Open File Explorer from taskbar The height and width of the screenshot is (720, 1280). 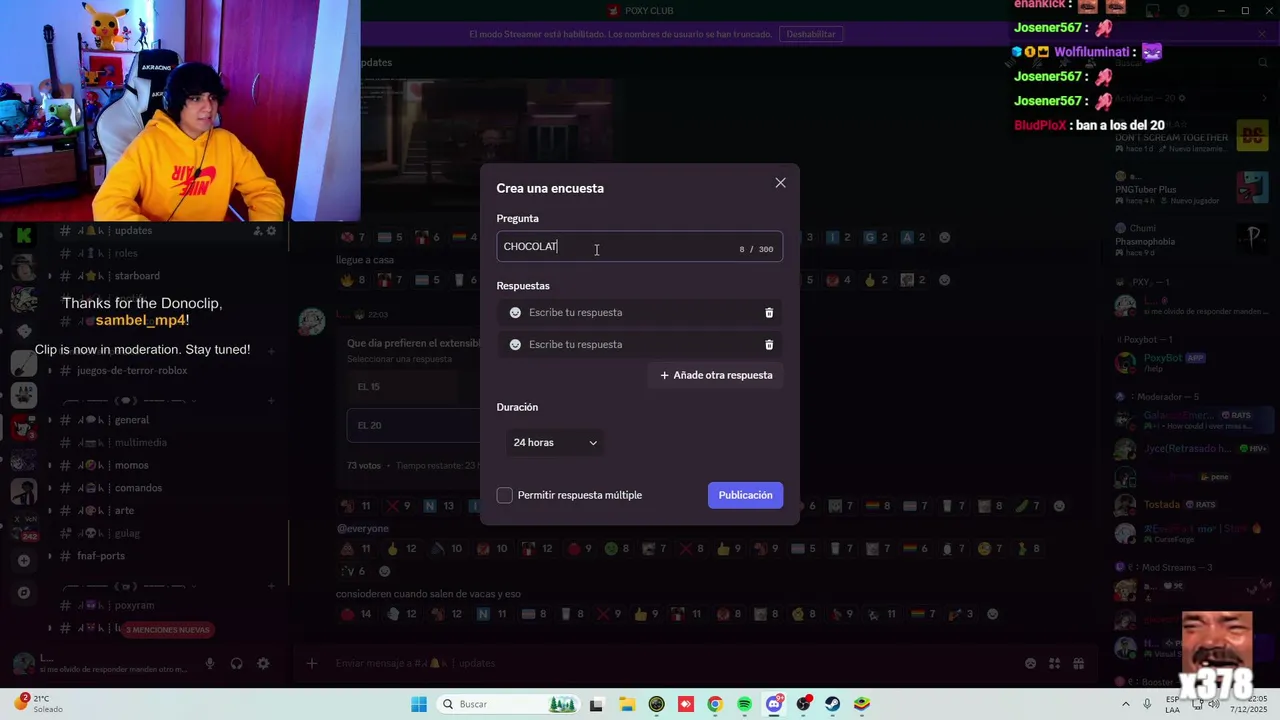(626, 704)
